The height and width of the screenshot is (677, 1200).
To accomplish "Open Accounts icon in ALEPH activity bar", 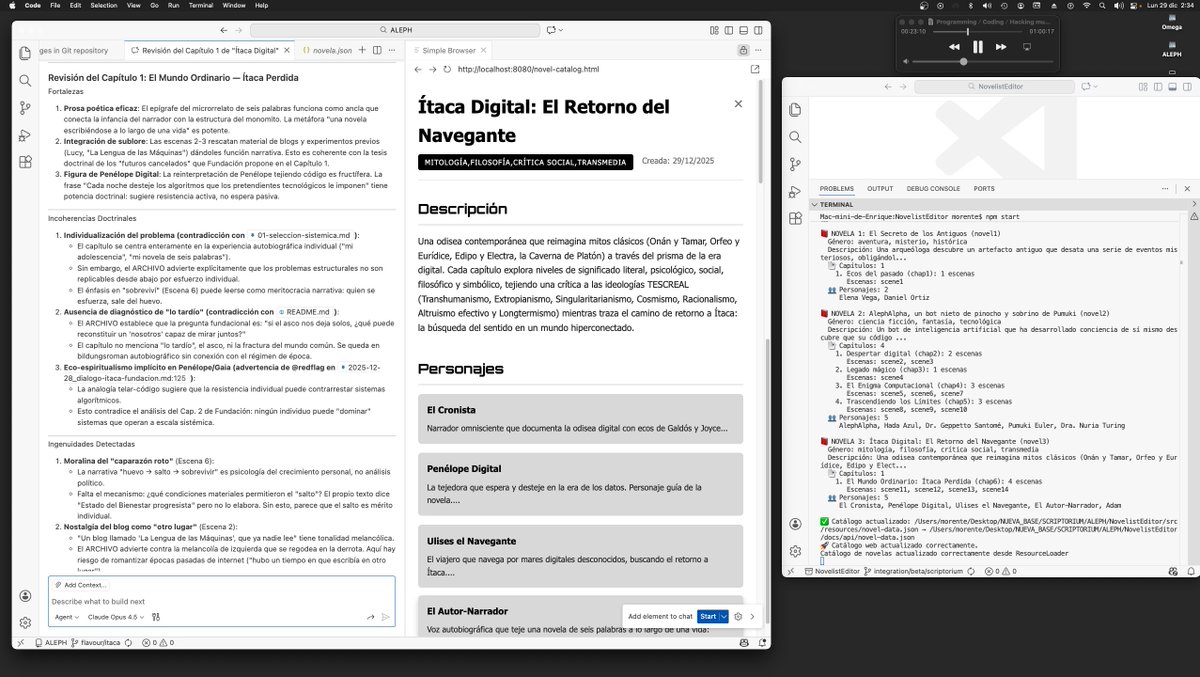I will point(25,596).
